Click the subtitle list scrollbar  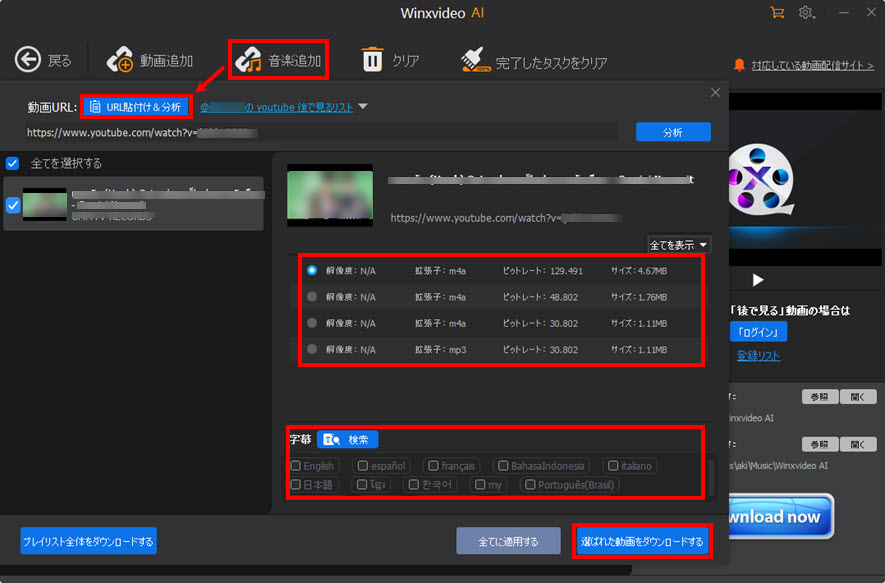(711, 475)
